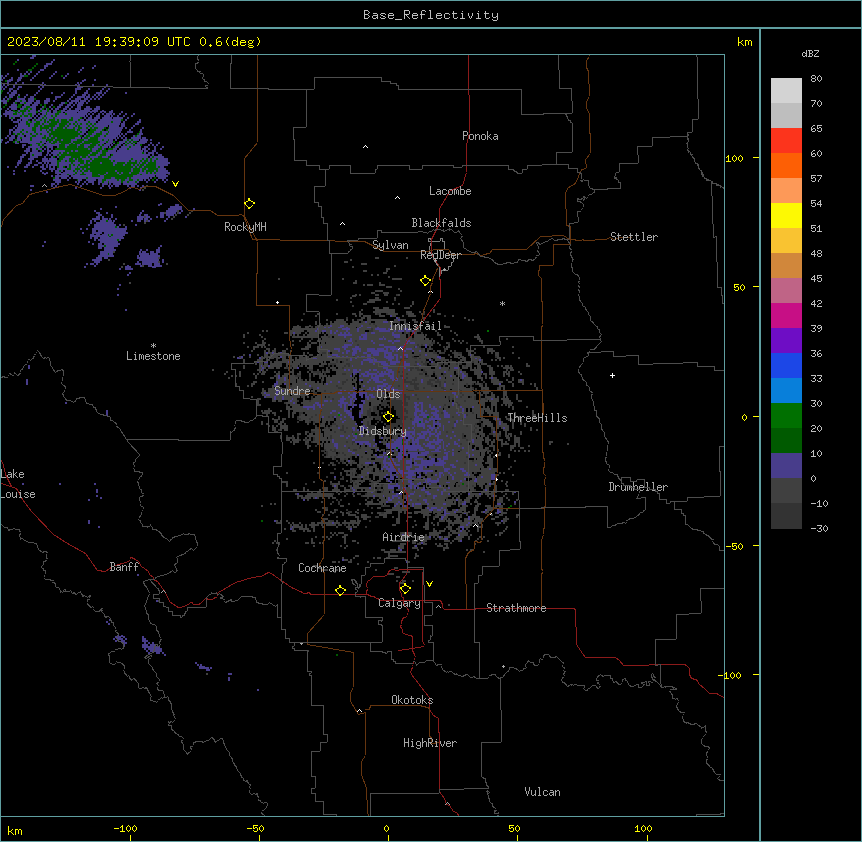The image size is (862, 842).
Task: Click the Okotoks label
Action: pos(412,700)
